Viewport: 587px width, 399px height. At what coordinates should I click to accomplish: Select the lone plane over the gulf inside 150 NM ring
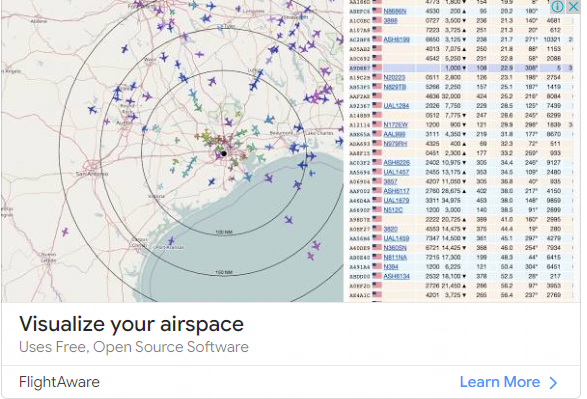[x=288, y=220]
